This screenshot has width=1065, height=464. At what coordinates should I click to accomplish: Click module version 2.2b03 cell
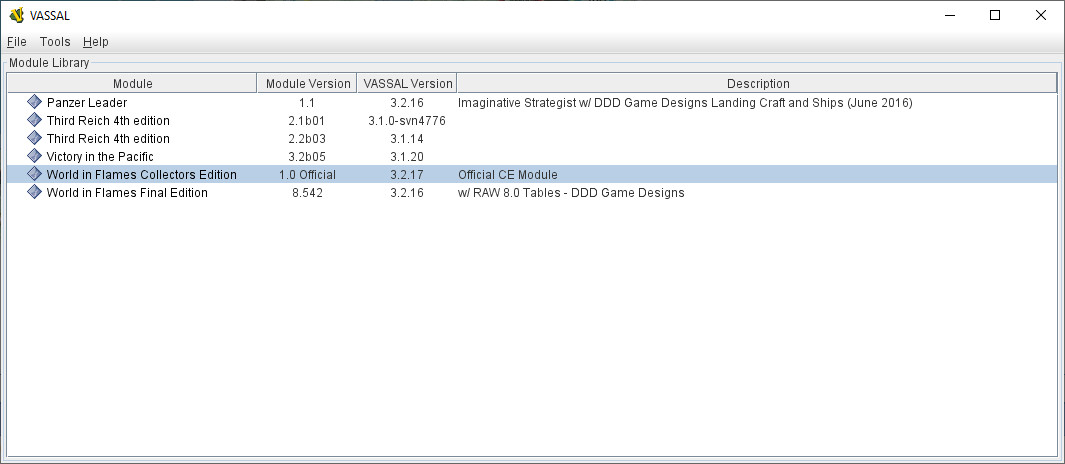tap(308, 139)
